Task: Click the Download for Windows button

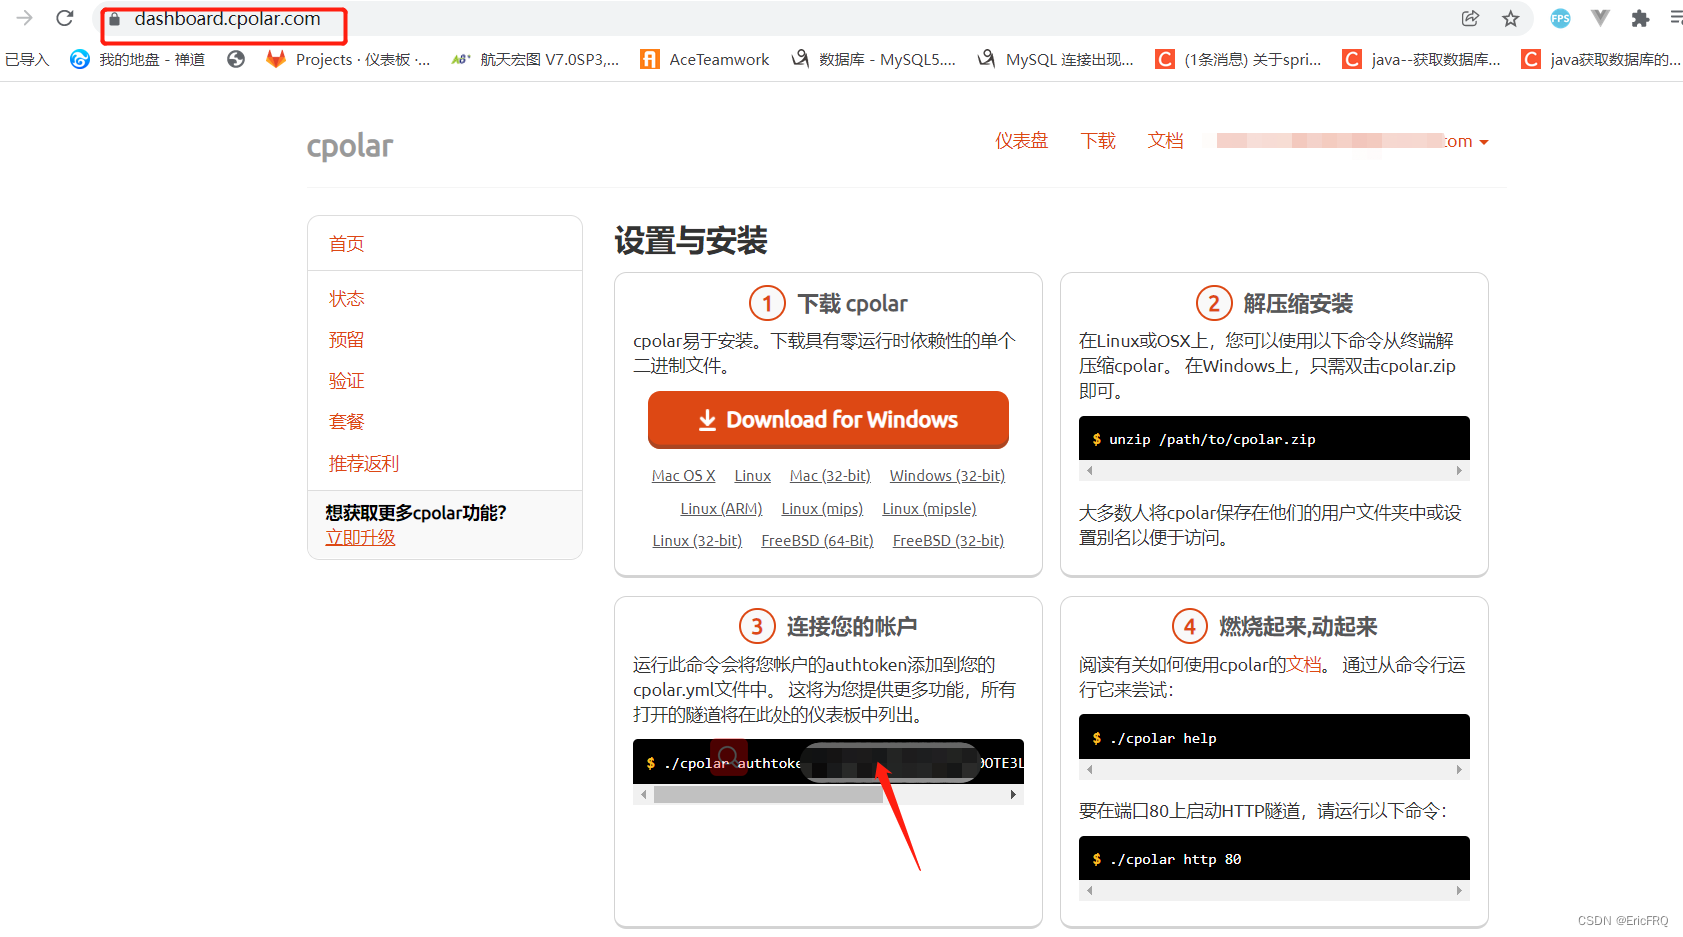Action: click(828, 420)
